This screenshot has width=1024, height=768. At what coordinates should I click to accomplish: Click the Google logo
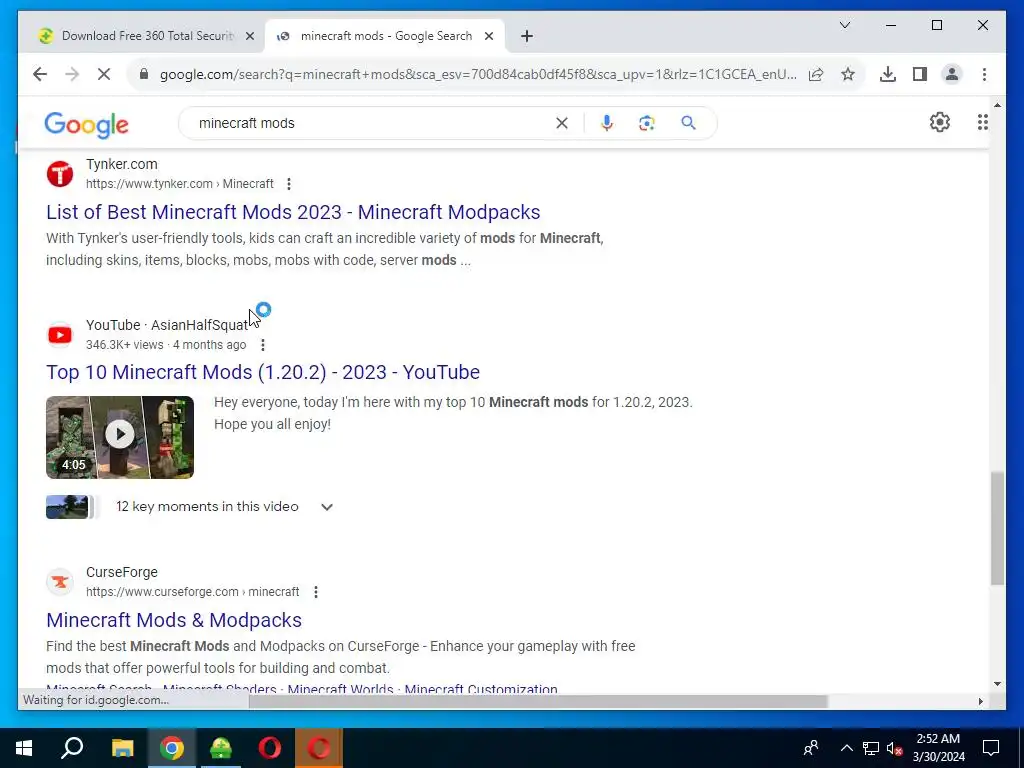[86, 124]
